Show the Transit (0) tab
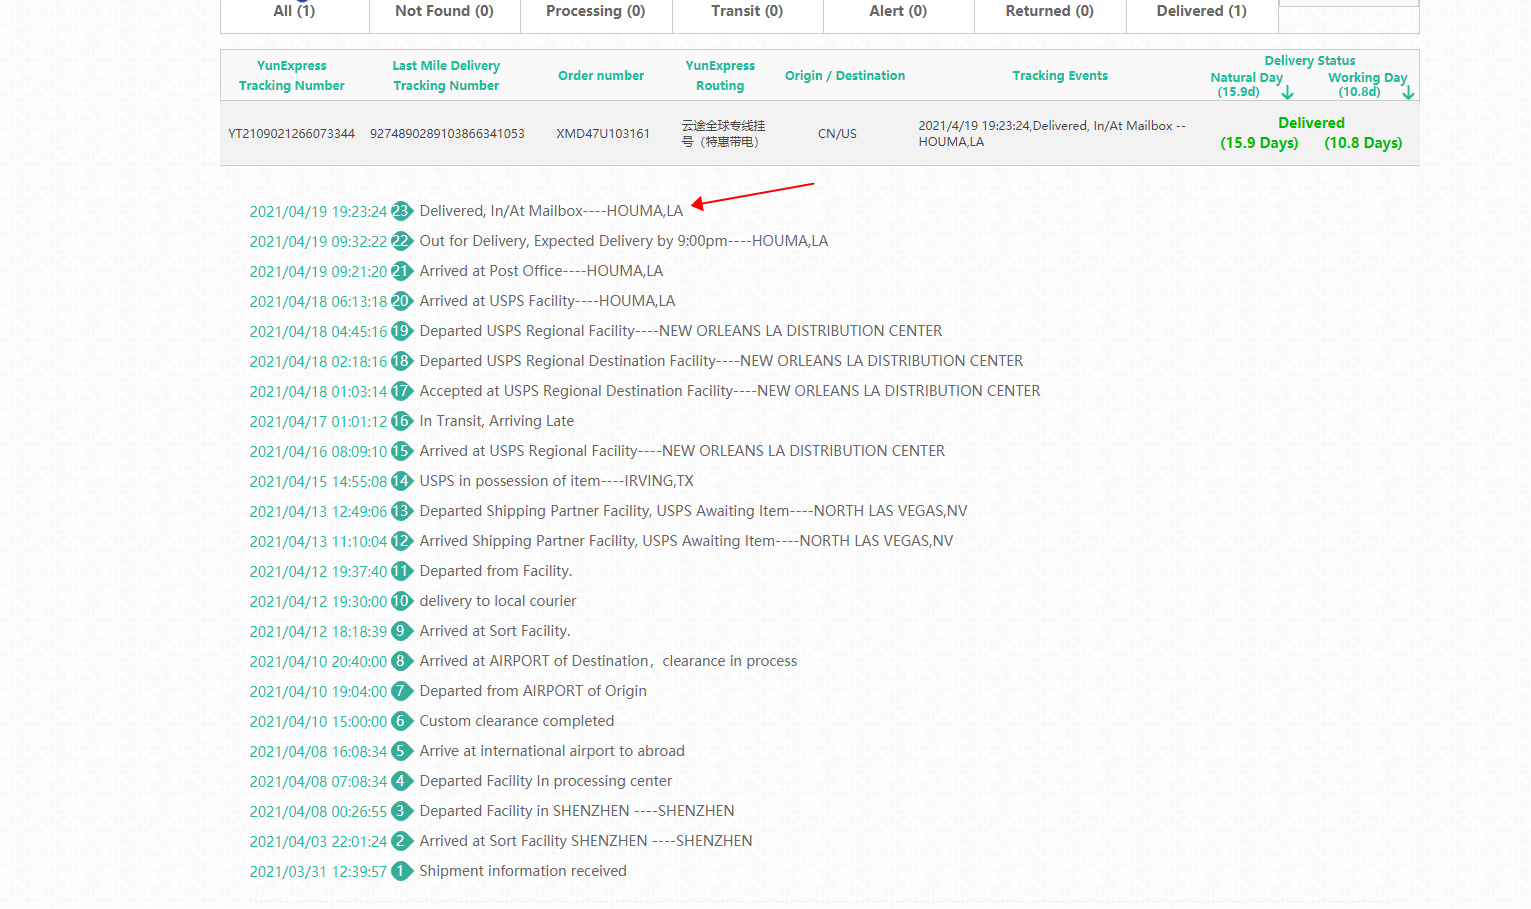The image size is (1531, 909). point(747,11)
